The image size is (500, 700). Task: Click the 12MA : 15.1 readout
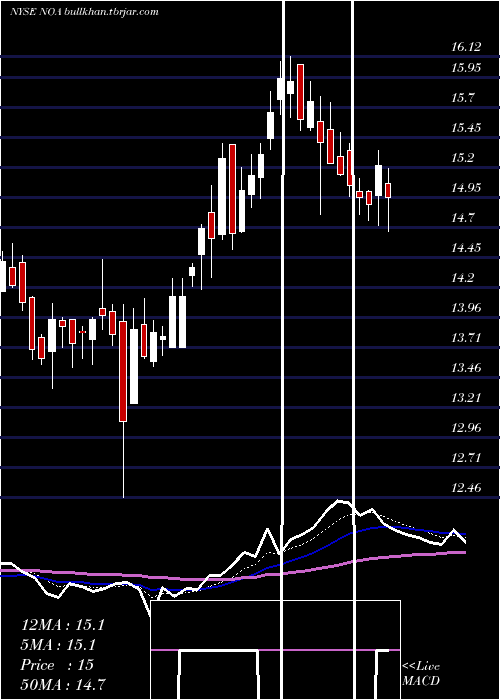tap(63, 625)
